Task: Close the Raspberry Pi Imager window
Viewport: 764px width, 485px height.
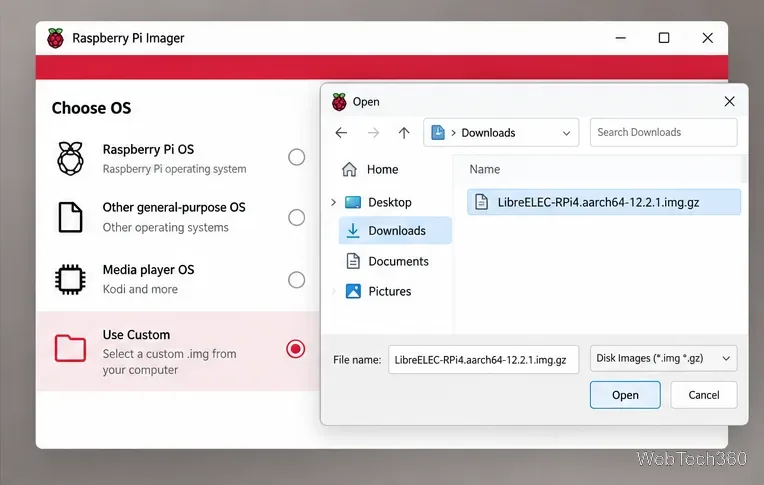Action: [x=707, y=38]
